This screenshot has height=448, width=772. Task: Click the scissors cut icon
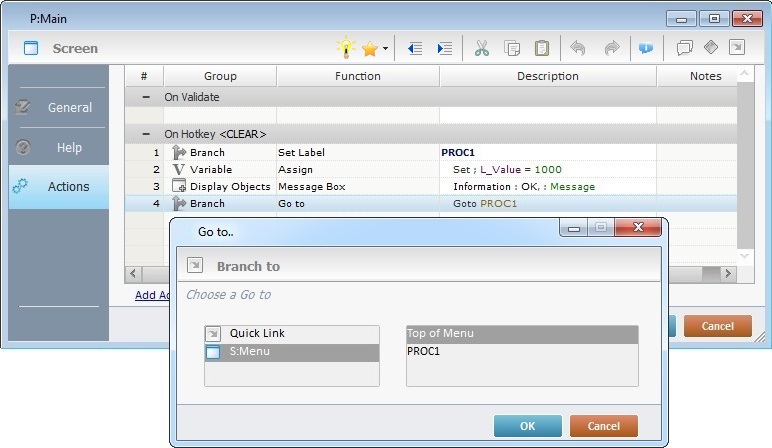(x=482, y=48)
